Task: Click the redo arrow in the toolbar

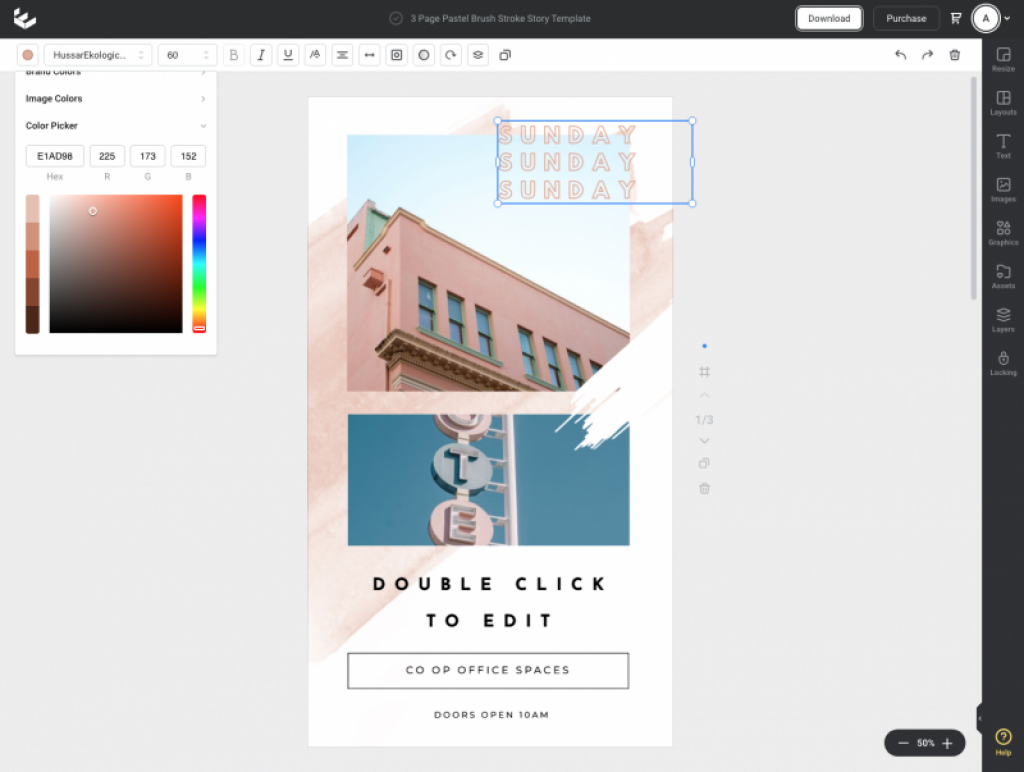Action: [927, 55]
